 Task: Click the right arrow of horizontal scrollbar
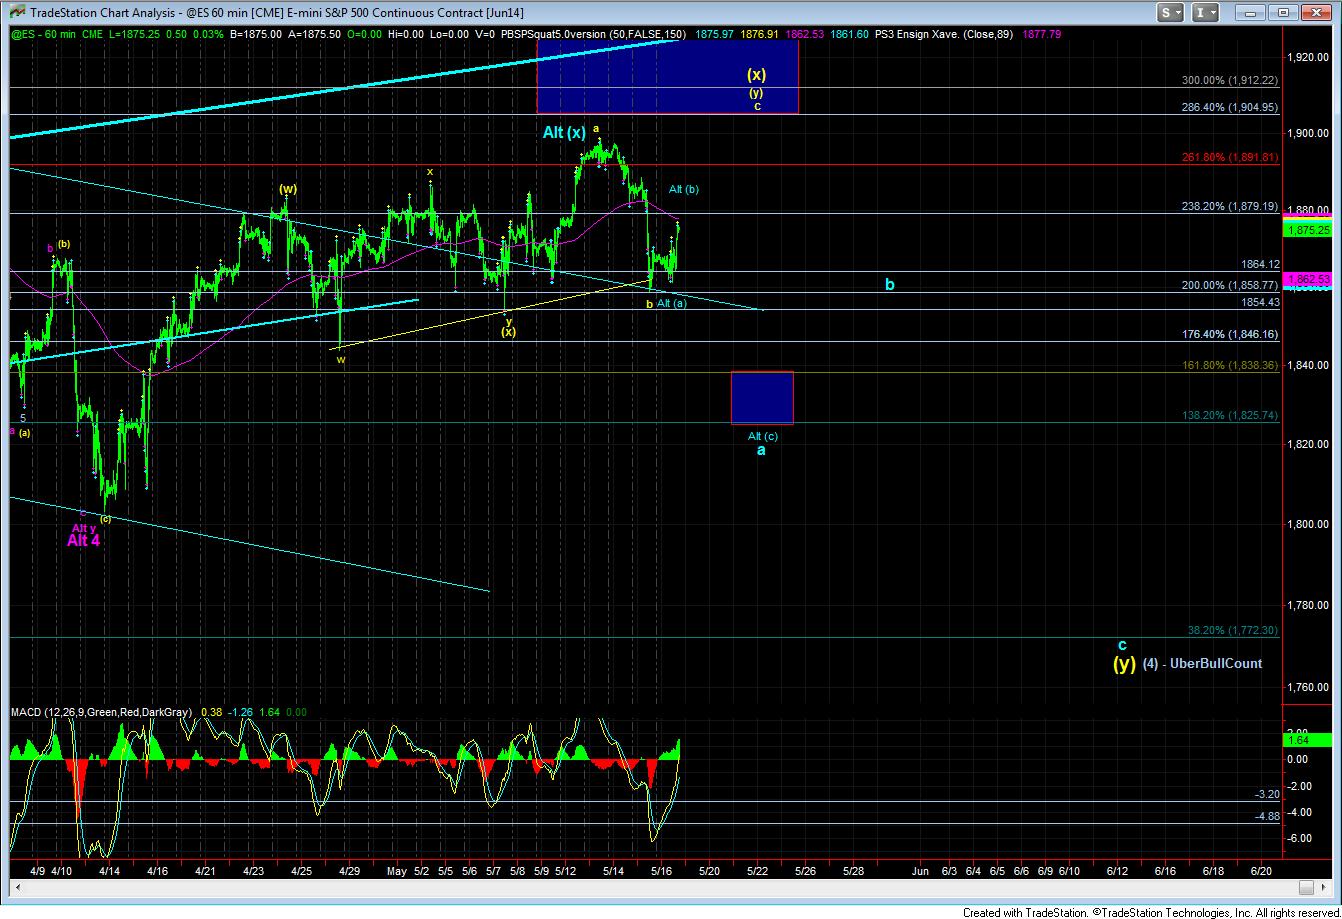[1324, 887]
